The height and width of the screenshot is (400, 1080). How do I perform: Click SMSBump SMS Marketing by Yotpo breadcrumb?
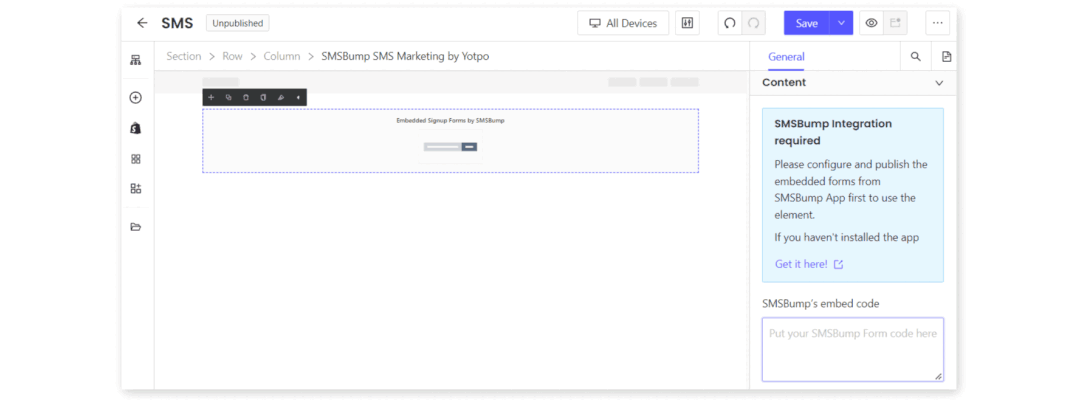click(x=405, y=56)
